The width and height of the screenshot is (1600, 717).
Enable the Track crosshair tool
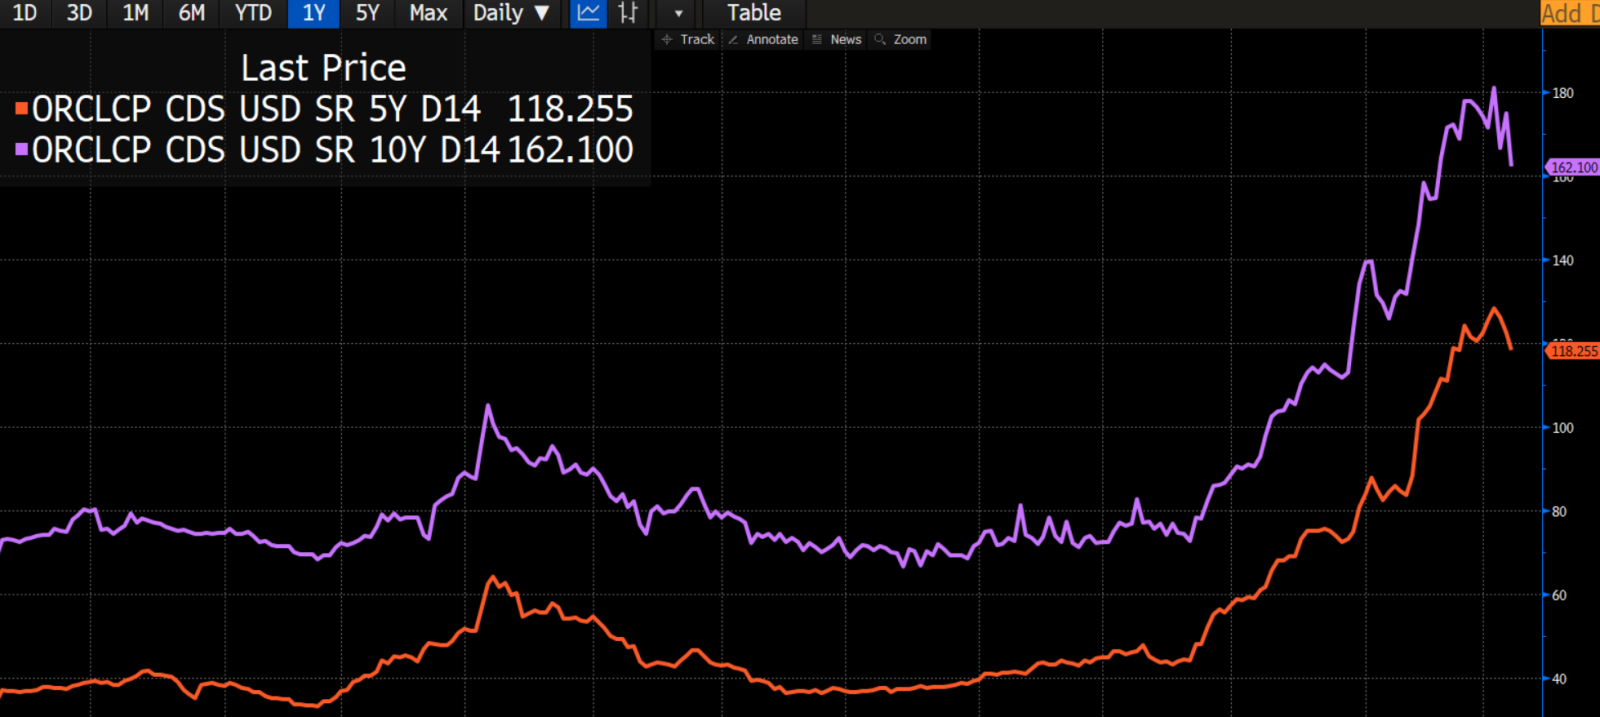click(x=689, y=39)
